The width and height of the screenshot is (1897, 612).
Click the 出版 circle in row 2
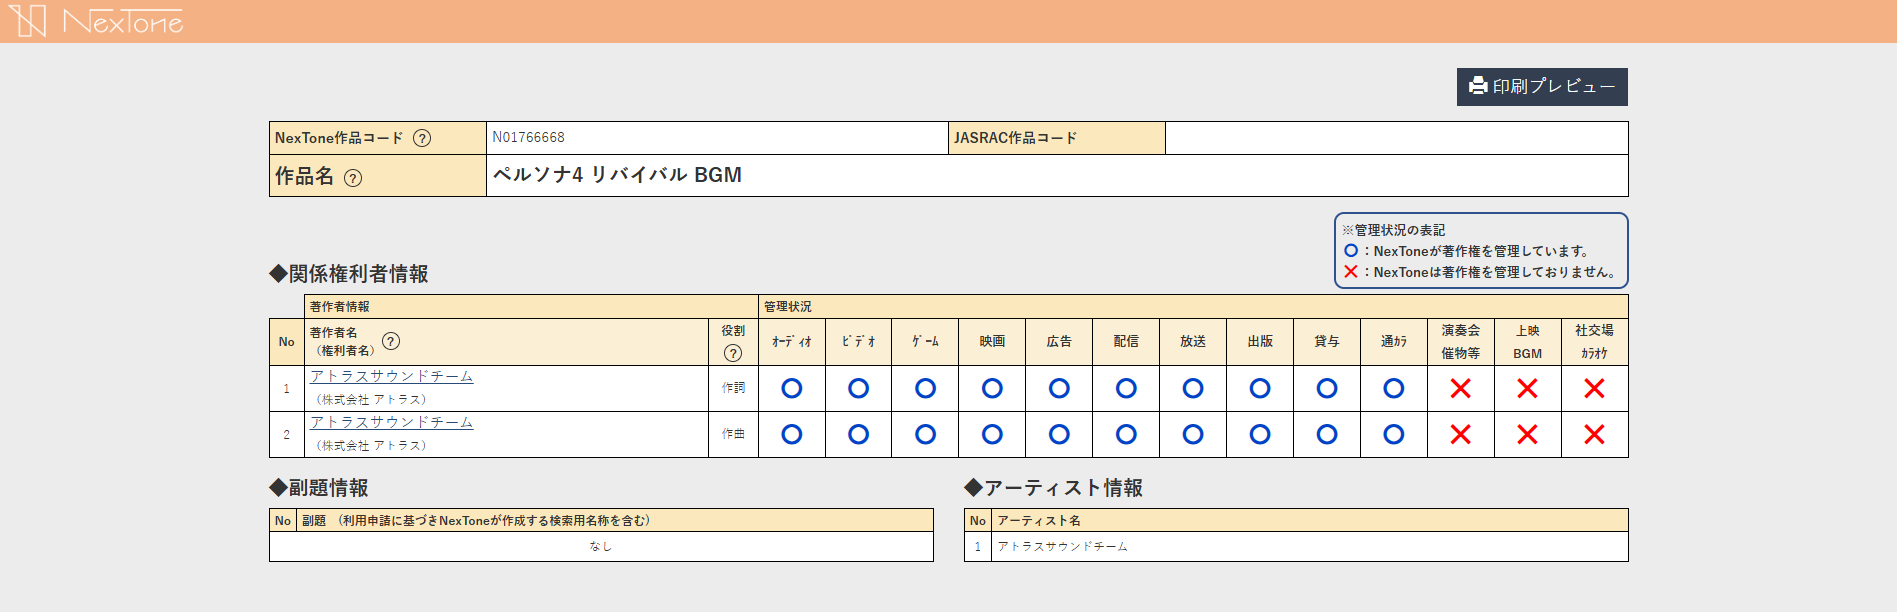(1260, 434)
